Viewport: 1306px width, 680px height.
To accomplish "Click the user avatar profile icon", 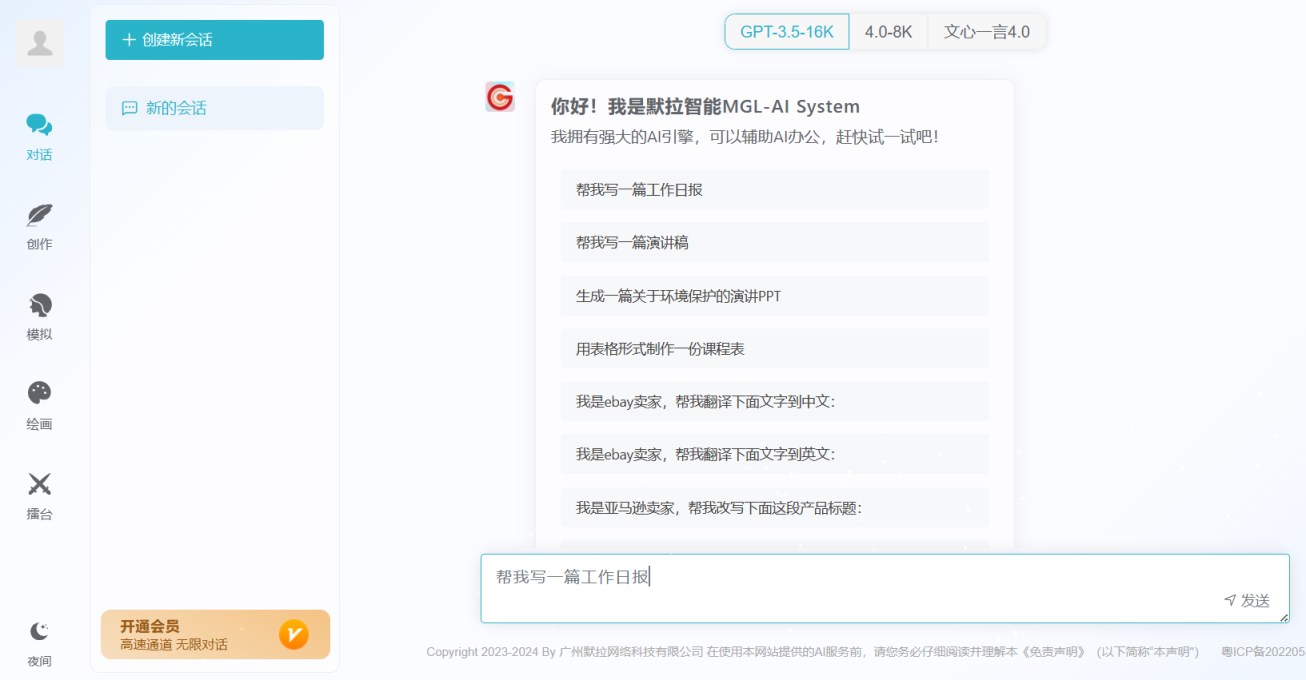I will point(40,44).
